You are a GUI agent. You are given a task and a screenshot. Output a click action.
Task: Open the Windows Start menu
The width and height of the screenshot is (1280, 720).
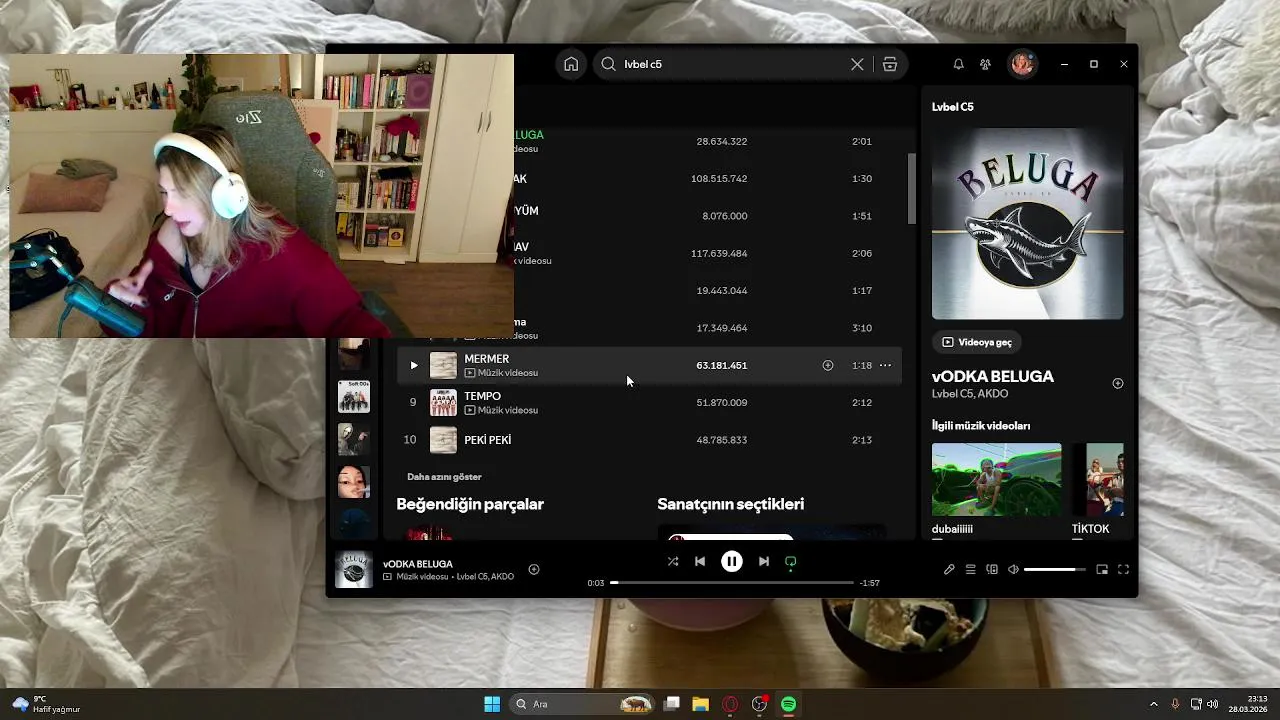492,704
